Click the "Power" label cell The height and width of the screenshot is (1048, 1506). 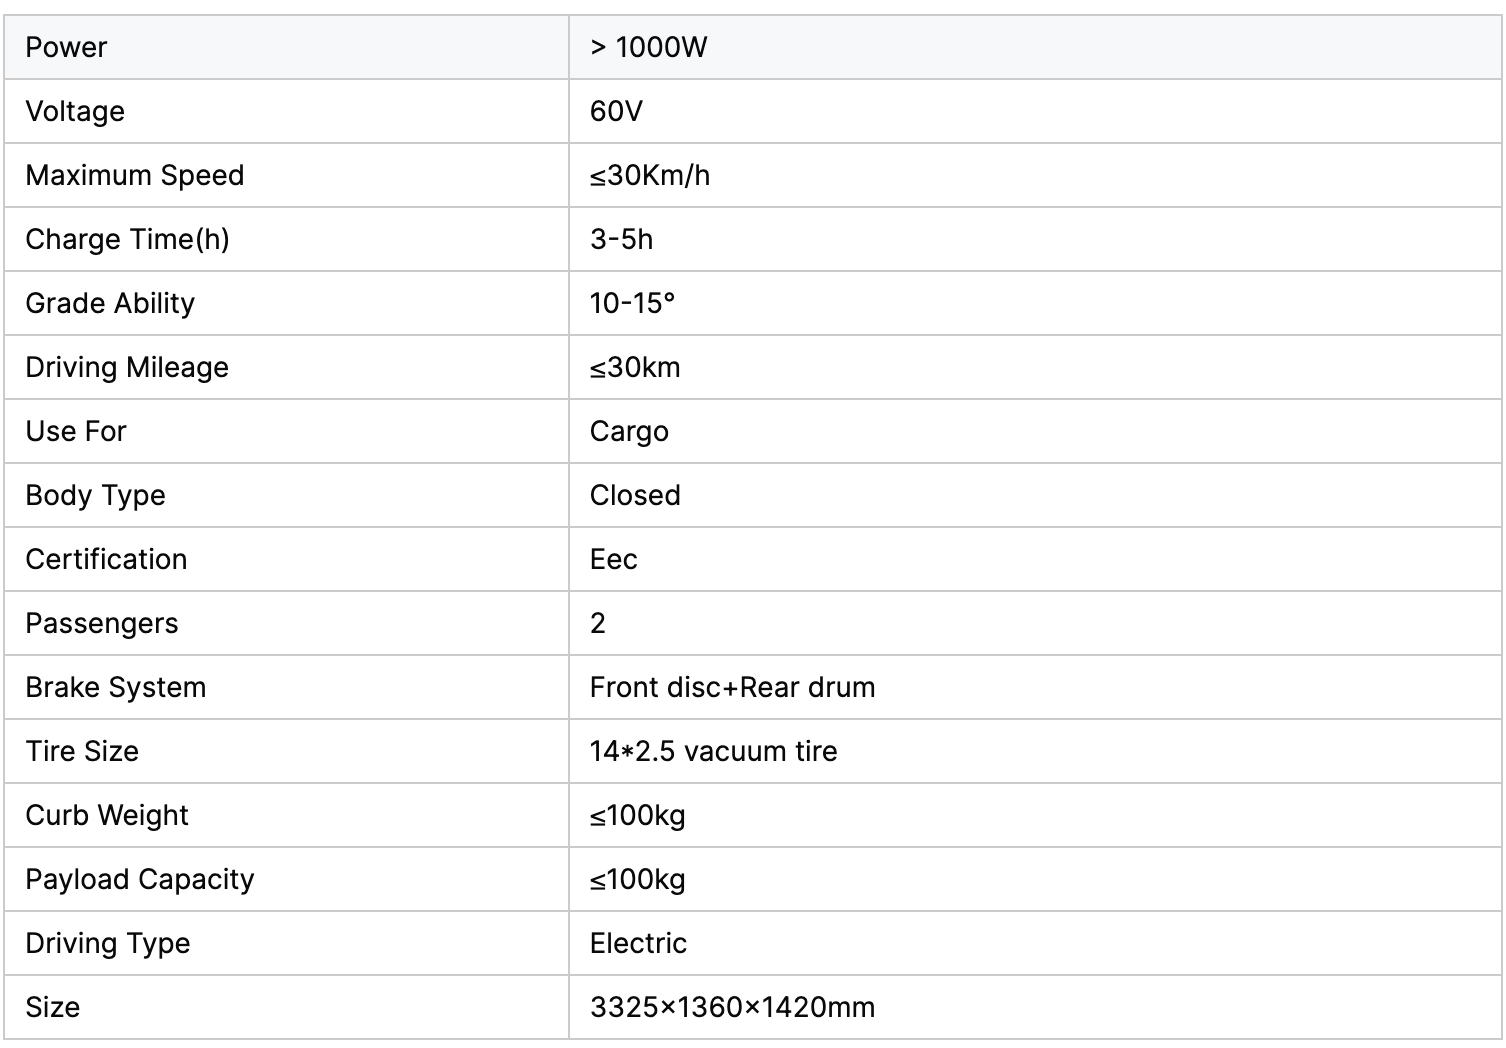point(66,47)
